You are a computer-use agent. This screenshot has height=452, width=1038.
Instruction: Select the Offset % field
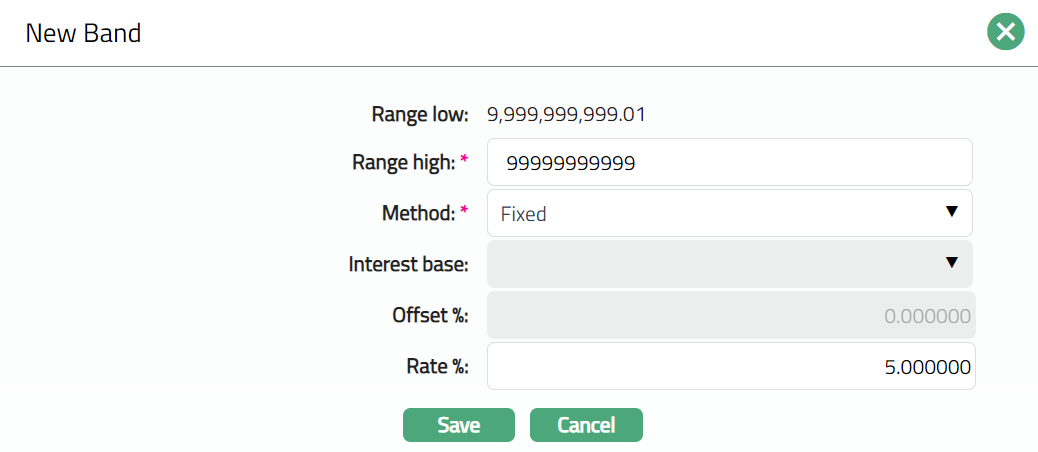click(x=730, y=316)
